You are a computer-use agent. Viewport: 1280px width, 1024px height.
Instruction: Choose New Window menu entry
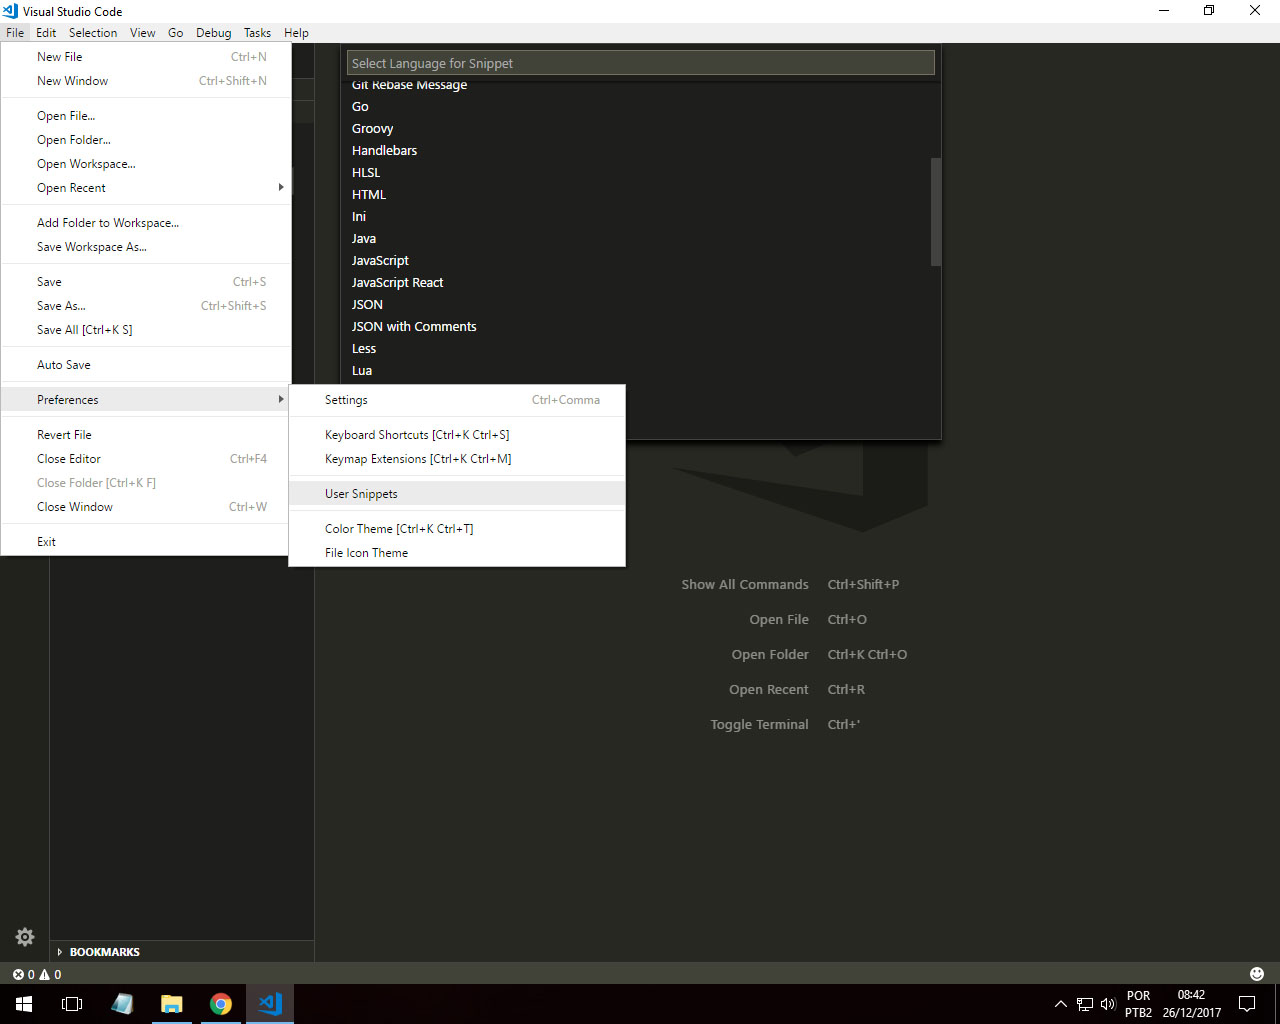(146, 81)
